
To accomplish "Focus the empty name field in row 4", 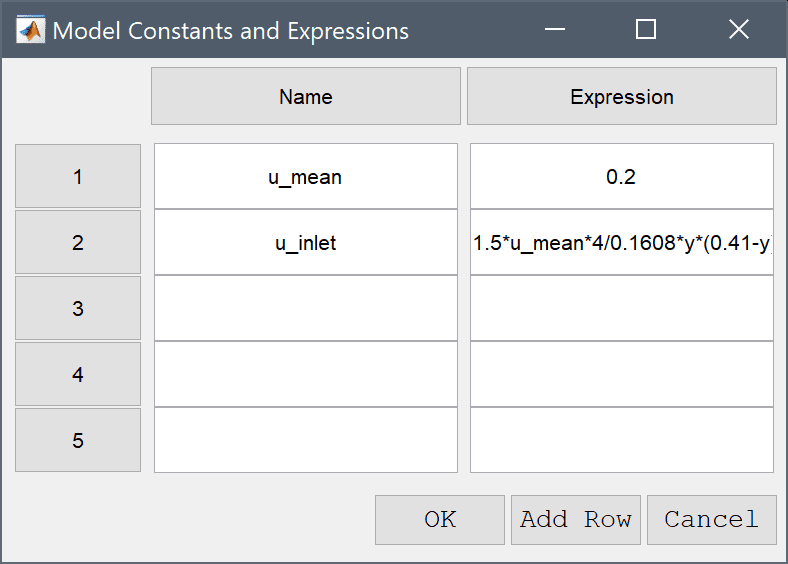I will [x=306, y=374].
